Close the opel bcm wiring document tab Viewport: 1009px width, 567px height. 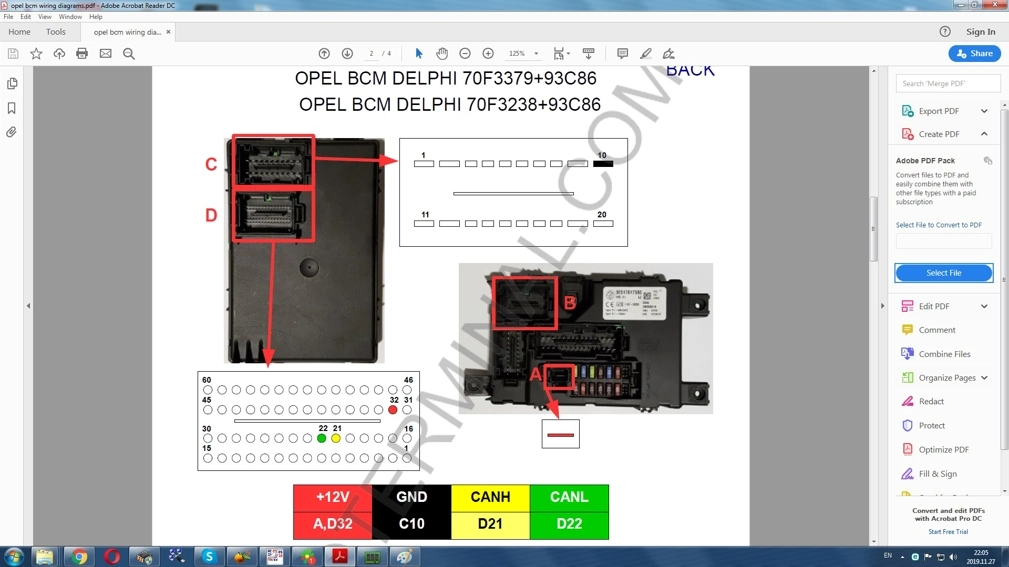point(169,32)
